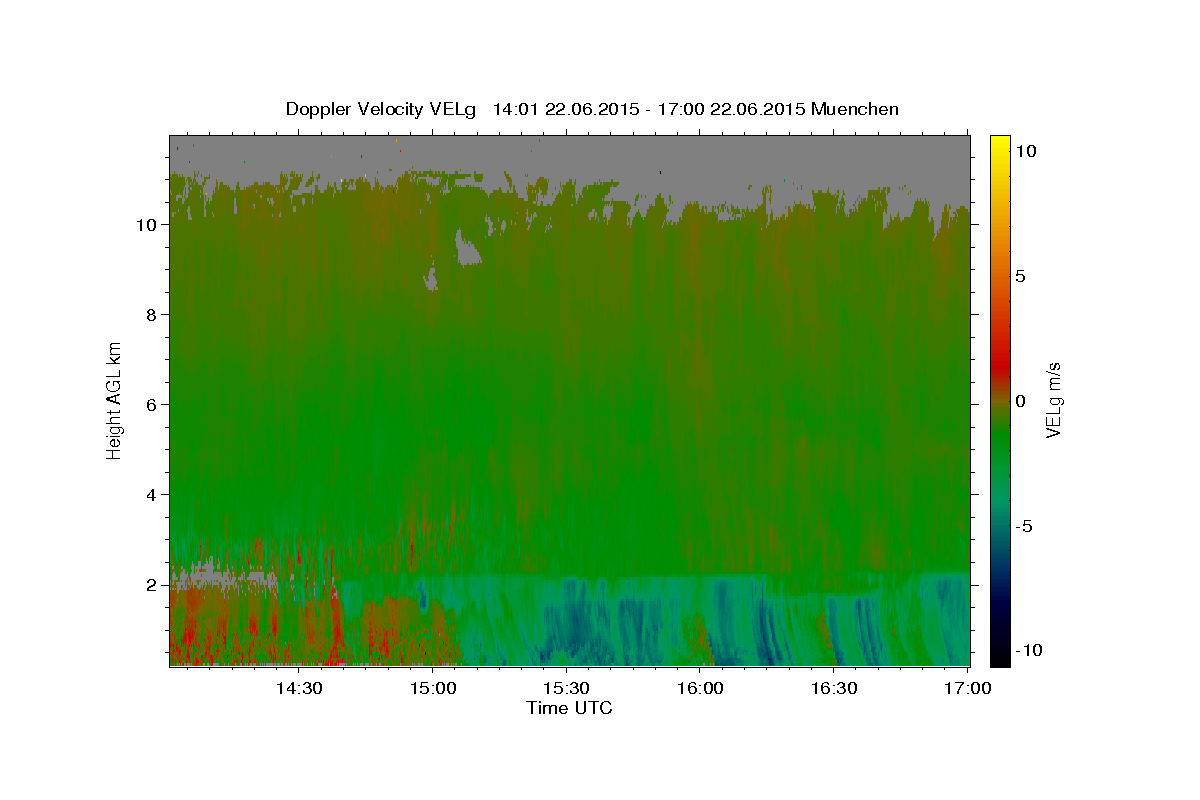1200x800 pixels.
Task: Click the colorbar value 10 at the top
Action: [1026, 151]
